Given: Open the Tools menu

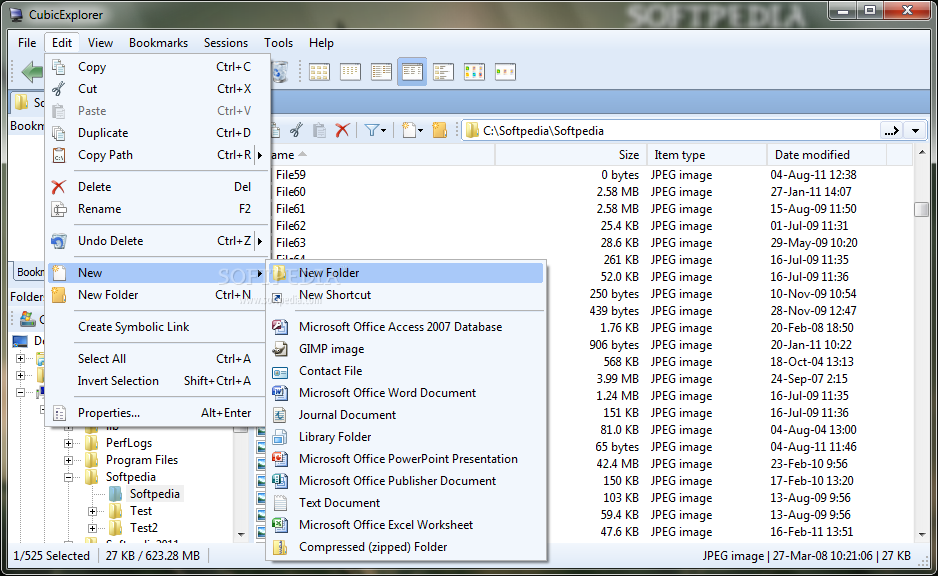Looking at the screenshot, I should [x=279, y=43].
